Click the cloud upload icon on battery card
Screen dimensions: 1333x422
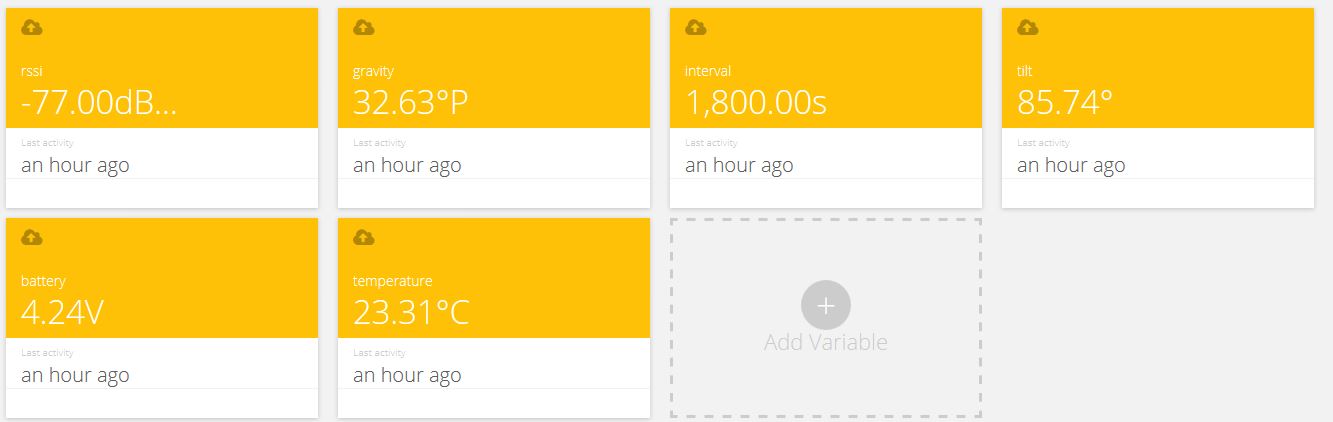pyautogui.click(x=32, y=238)
